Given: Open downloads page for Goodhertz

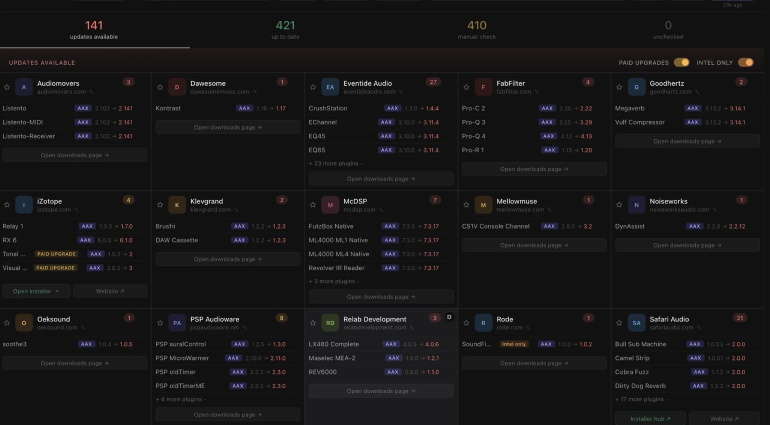Looking at the screenshot, I should (x=688, y=142).
